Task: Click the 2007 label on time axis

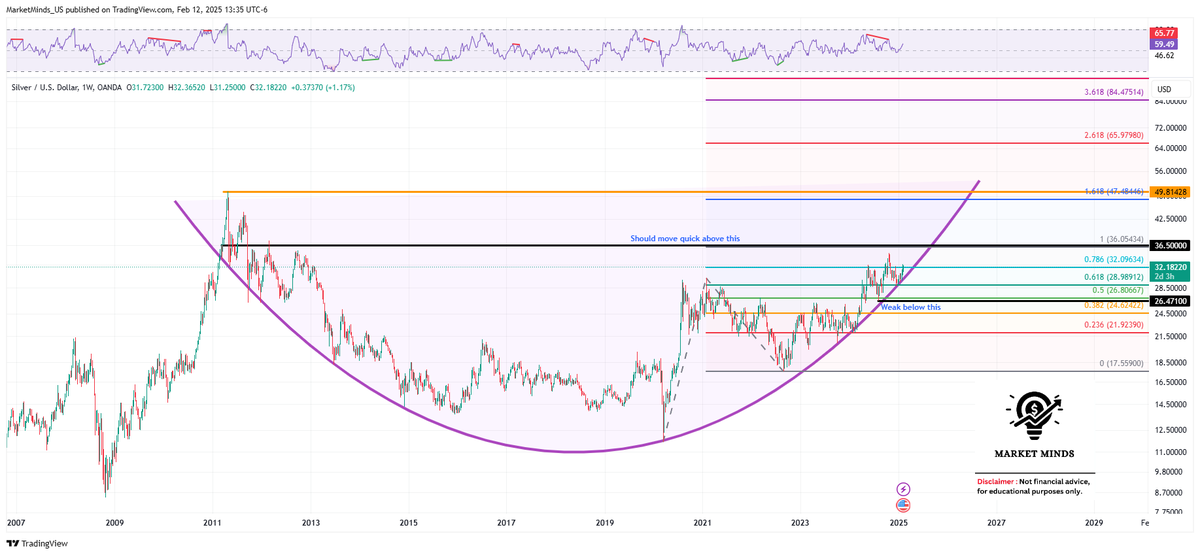Action: (16, 523)
